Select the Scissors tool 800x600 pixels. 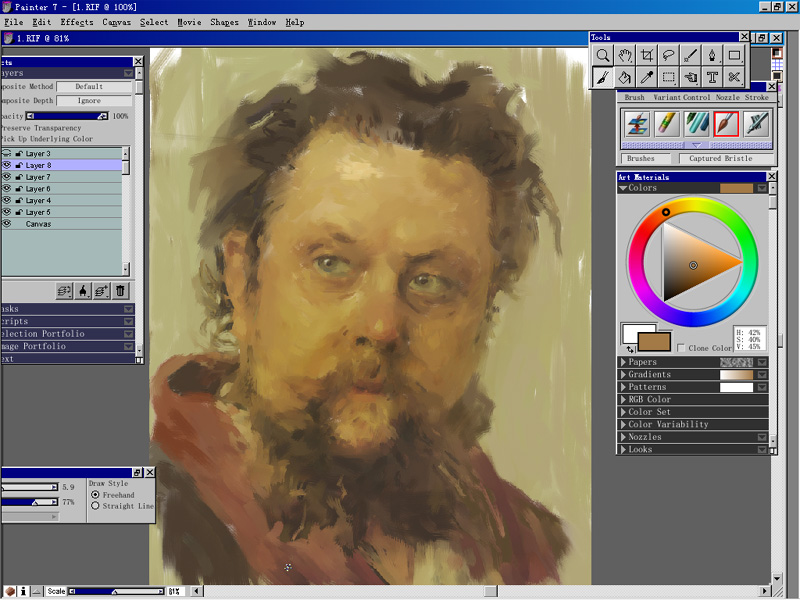pos(734,77)
